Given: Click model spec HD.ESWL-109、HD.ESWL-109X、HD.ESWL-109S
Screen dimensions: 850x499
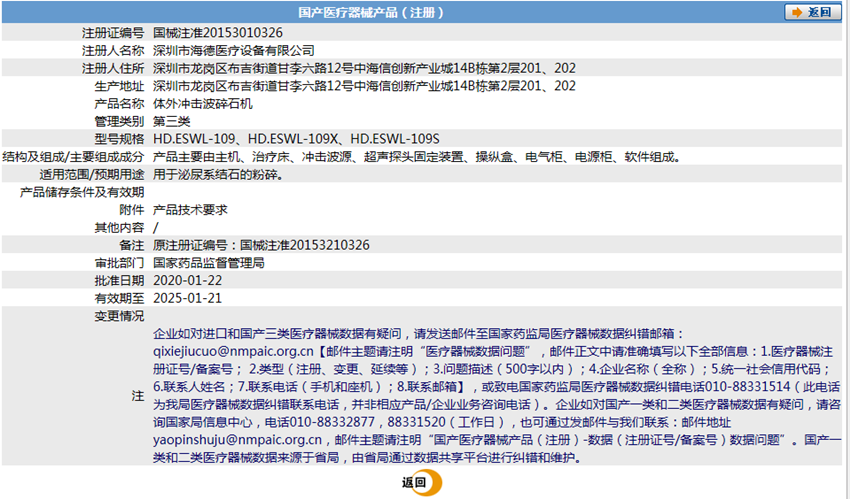Looking at the screenshot, I should tap(297, 139).
